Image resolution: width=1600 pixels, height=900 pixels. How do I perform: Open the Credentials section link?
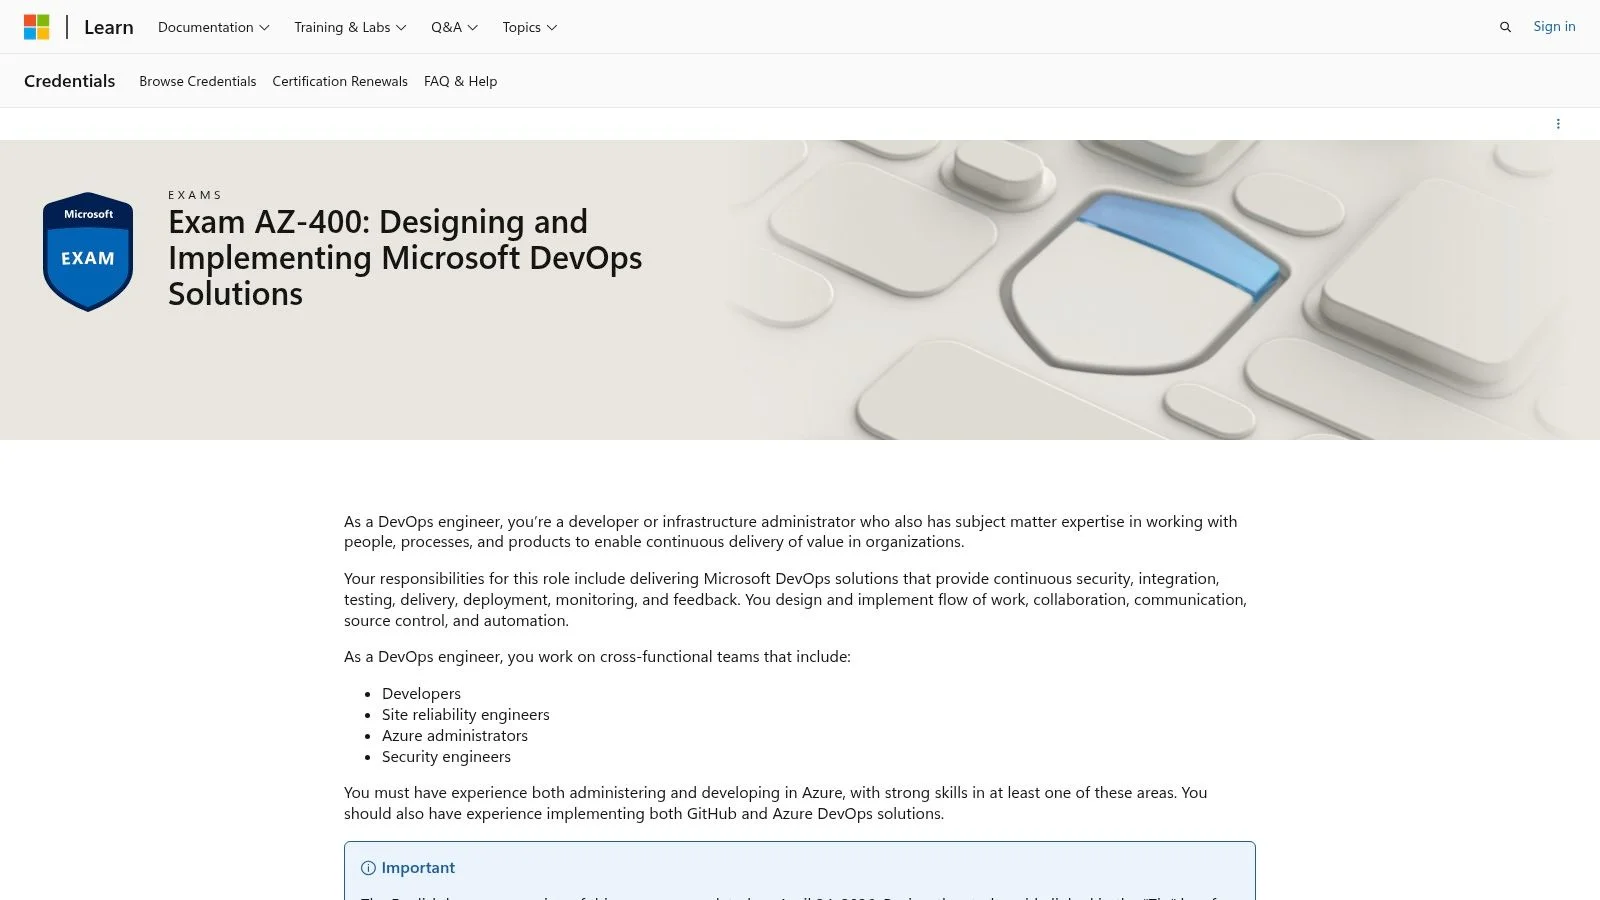(70, 81)
